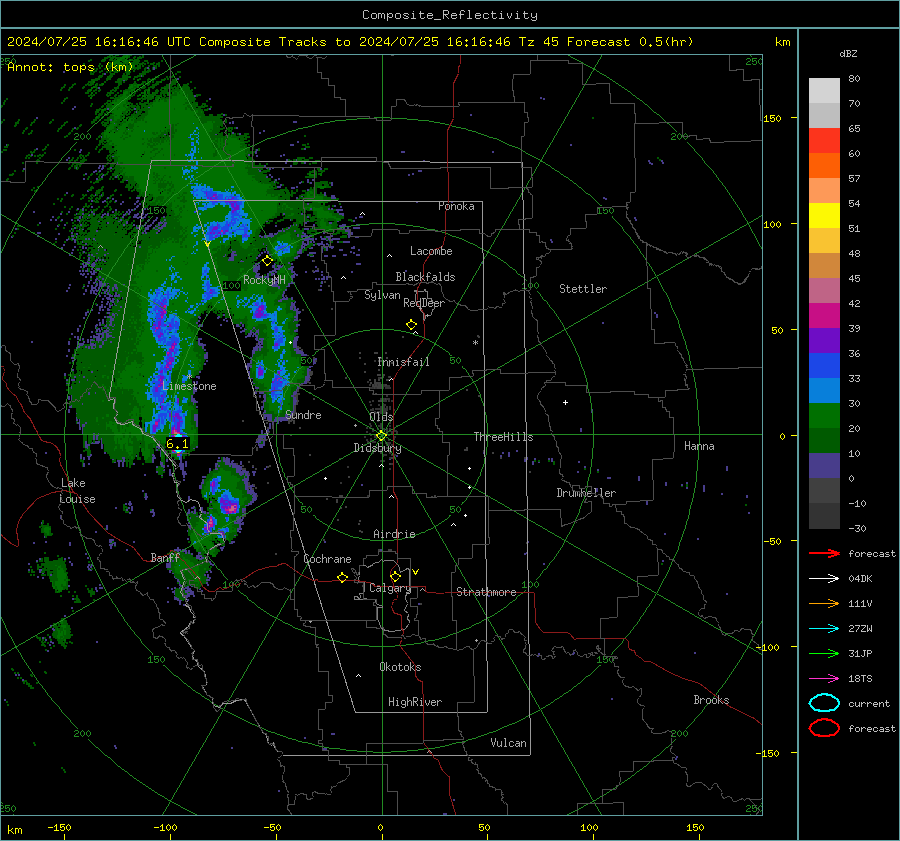
Task: Click the -30 value on dBZ scale
Action: (x=857, y=528)
